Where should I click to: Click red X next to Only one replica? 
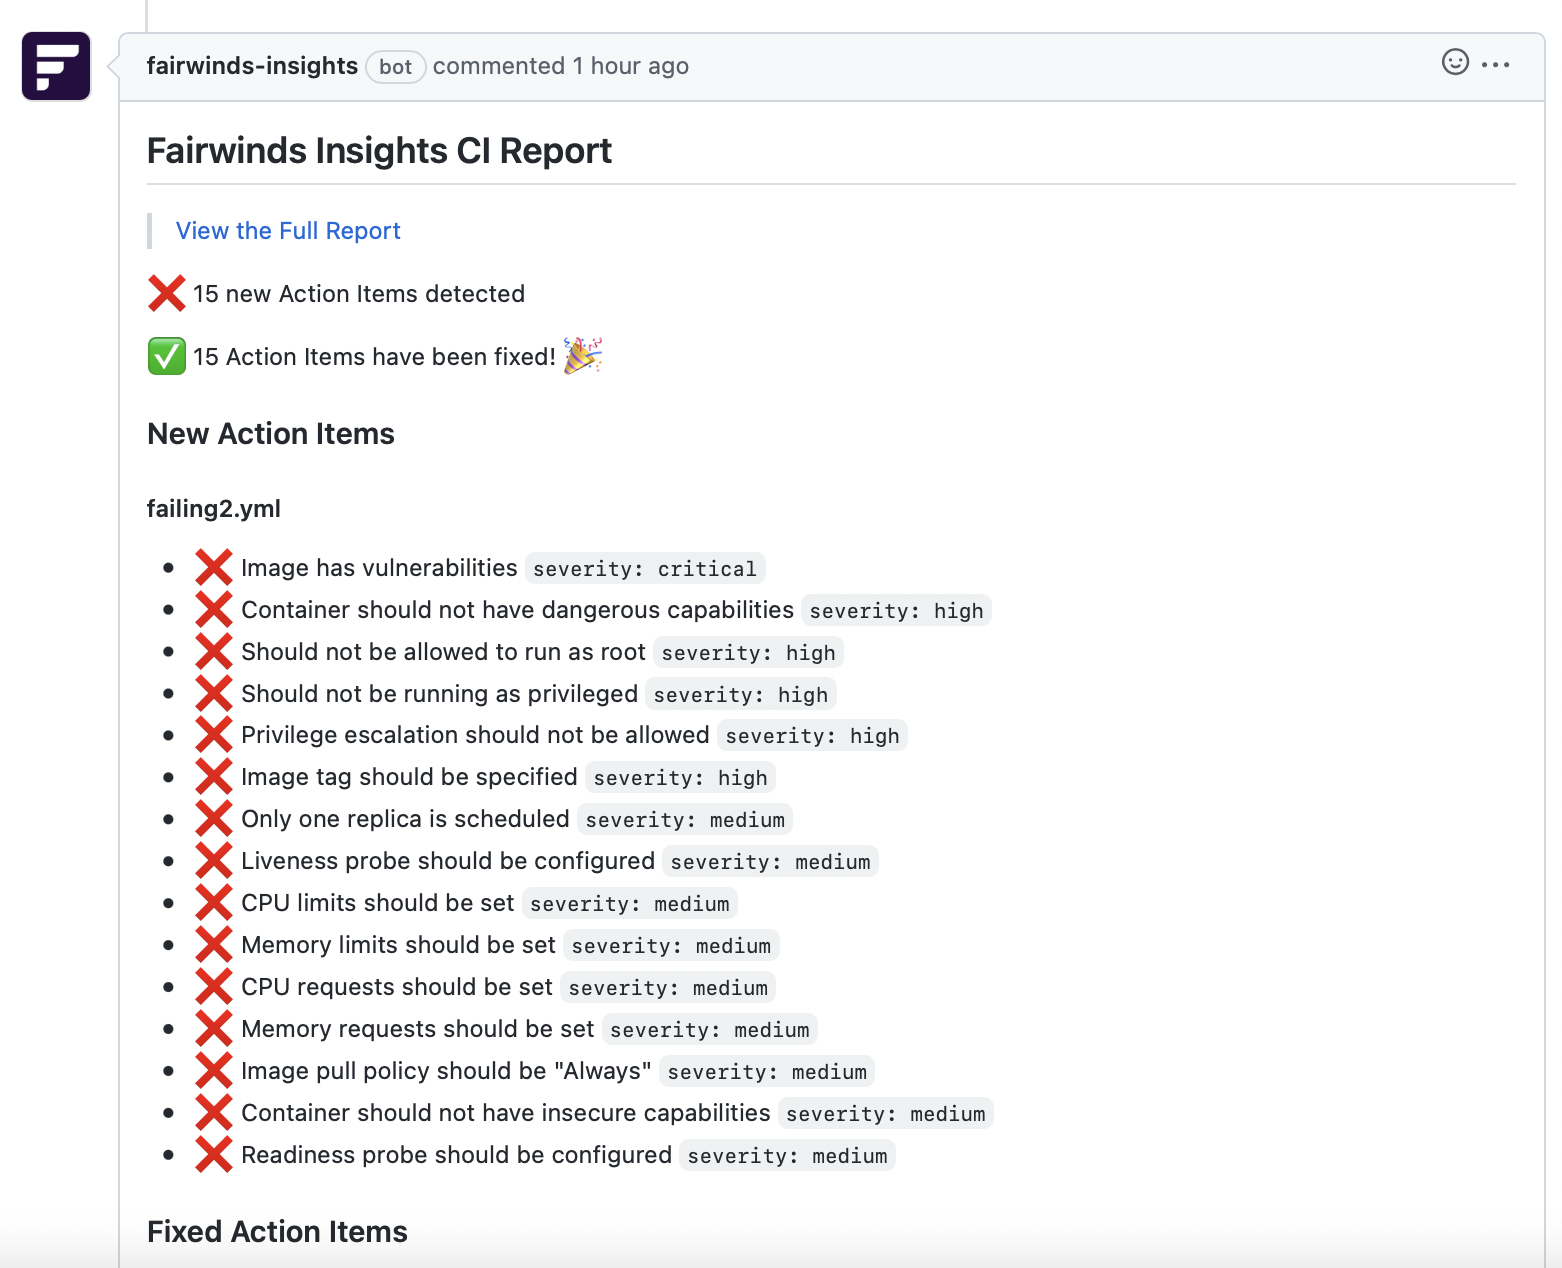214,819
